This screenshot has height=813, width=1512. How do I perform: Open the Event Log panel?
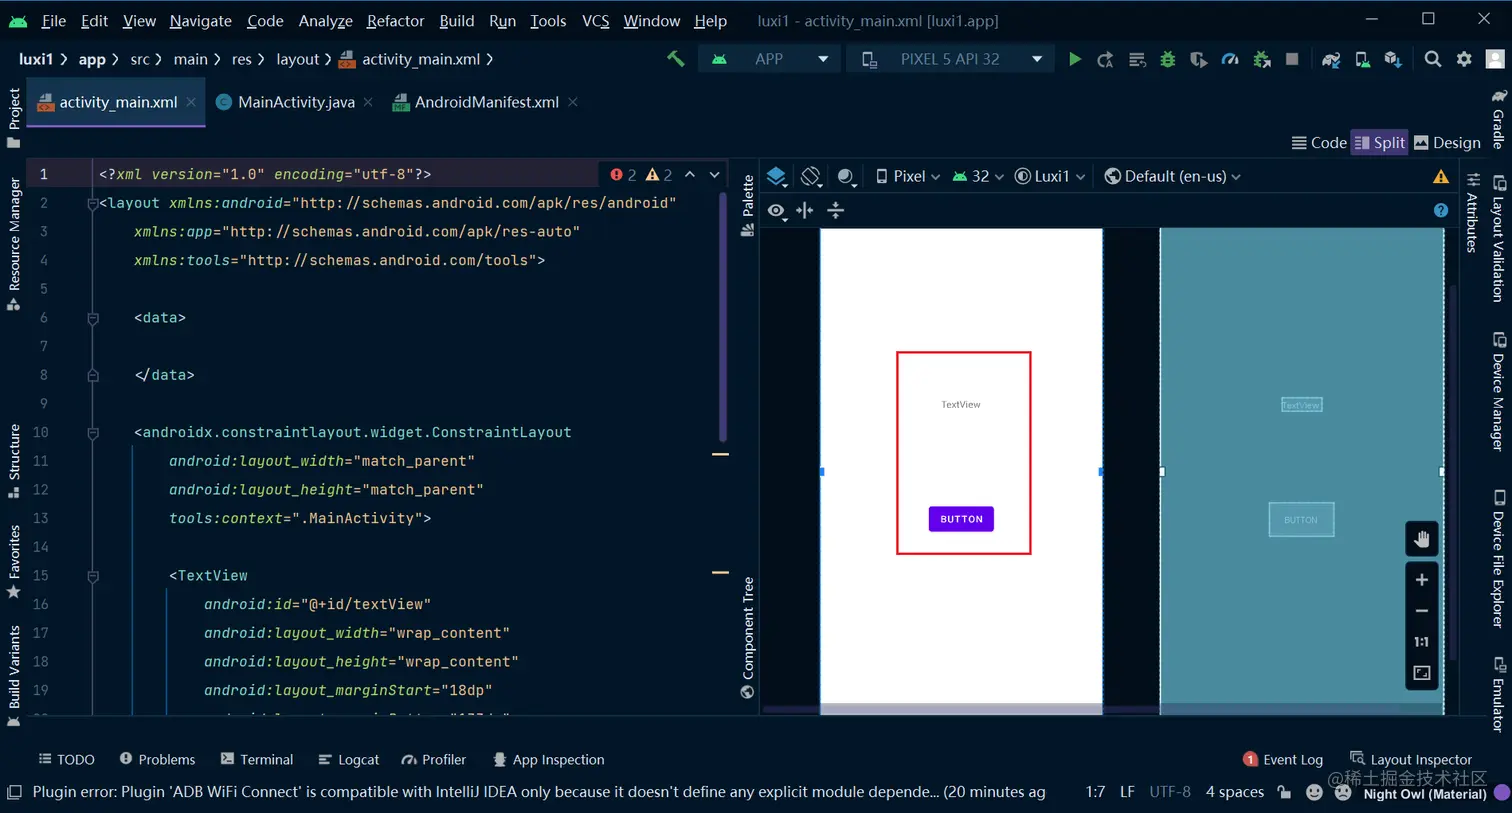coord(1282,759)
